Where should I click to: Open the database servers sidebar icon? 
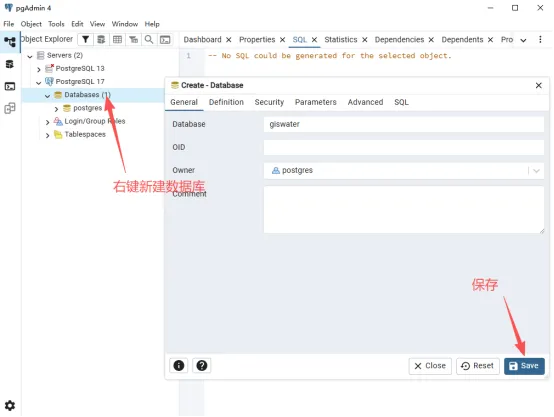click(10, 64)
